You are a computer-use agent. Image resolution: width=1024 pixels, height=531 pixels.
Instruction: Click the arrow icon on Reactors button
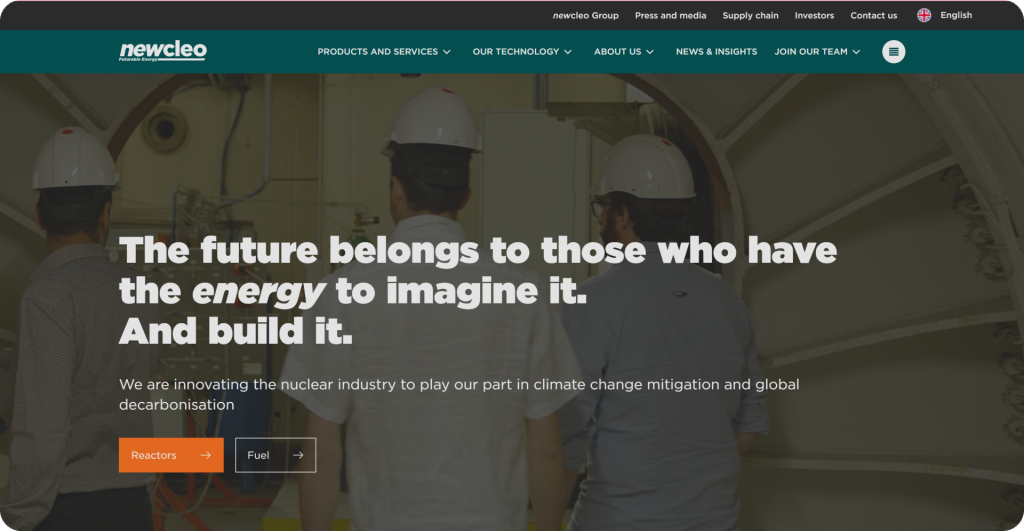pos(206,455)
